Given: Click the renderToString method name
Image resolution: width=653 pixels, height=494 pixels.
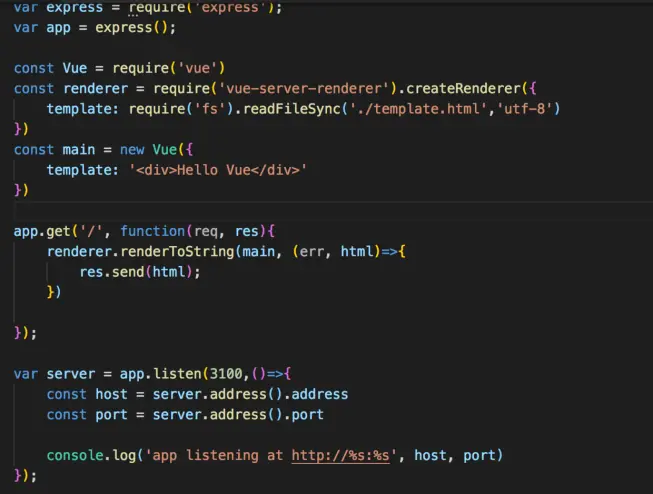Looking at the screenshot, I should (177, 252).
